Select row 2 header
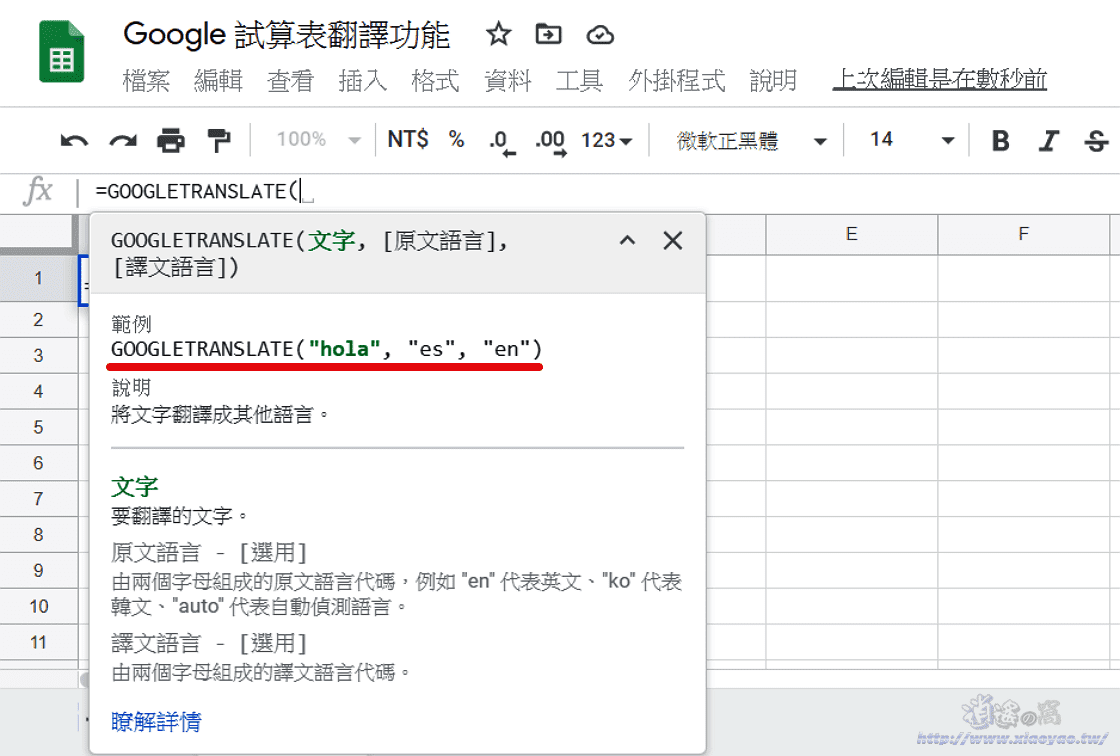The height and width of the screenshot is (756, 1120). 39,319
